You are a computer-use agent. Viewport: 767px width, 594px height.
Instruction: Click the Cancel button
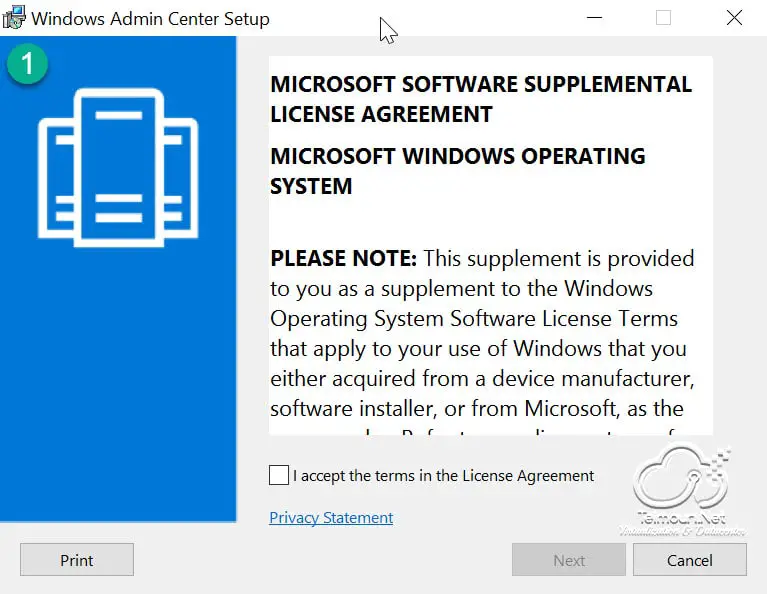690,560
